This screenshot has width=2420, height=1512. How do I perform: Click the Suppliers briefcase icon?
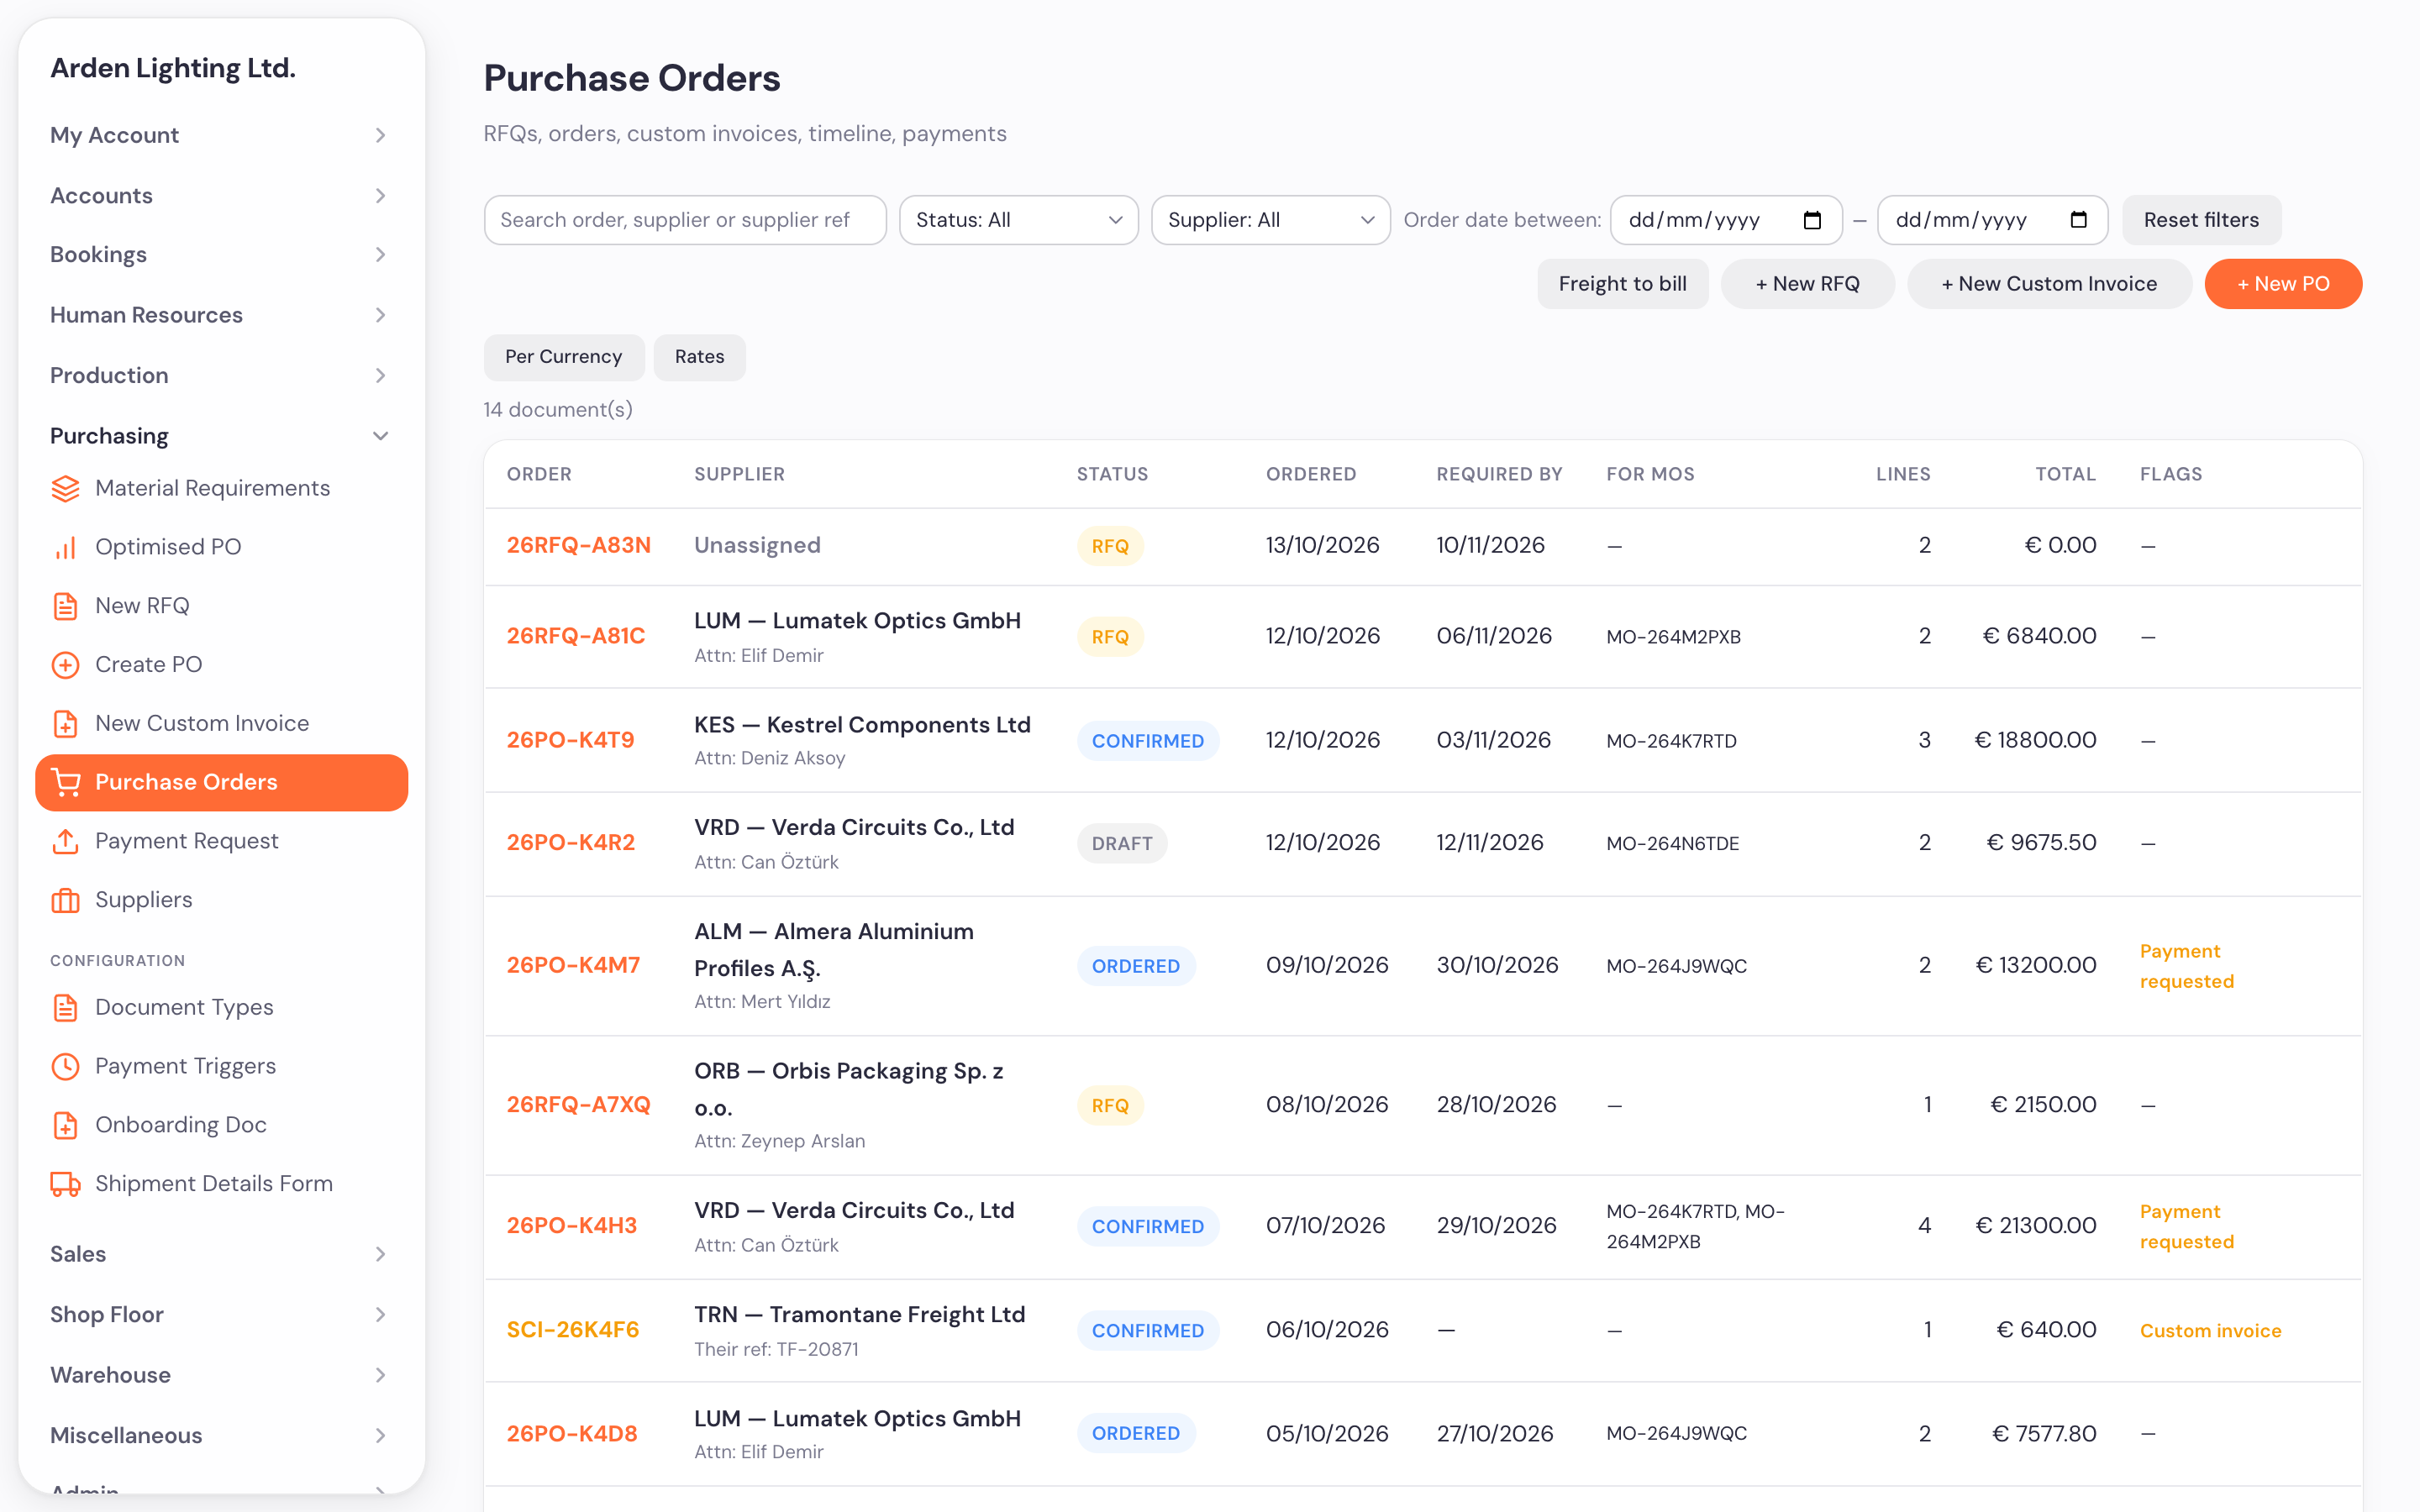tap(65, 900)
